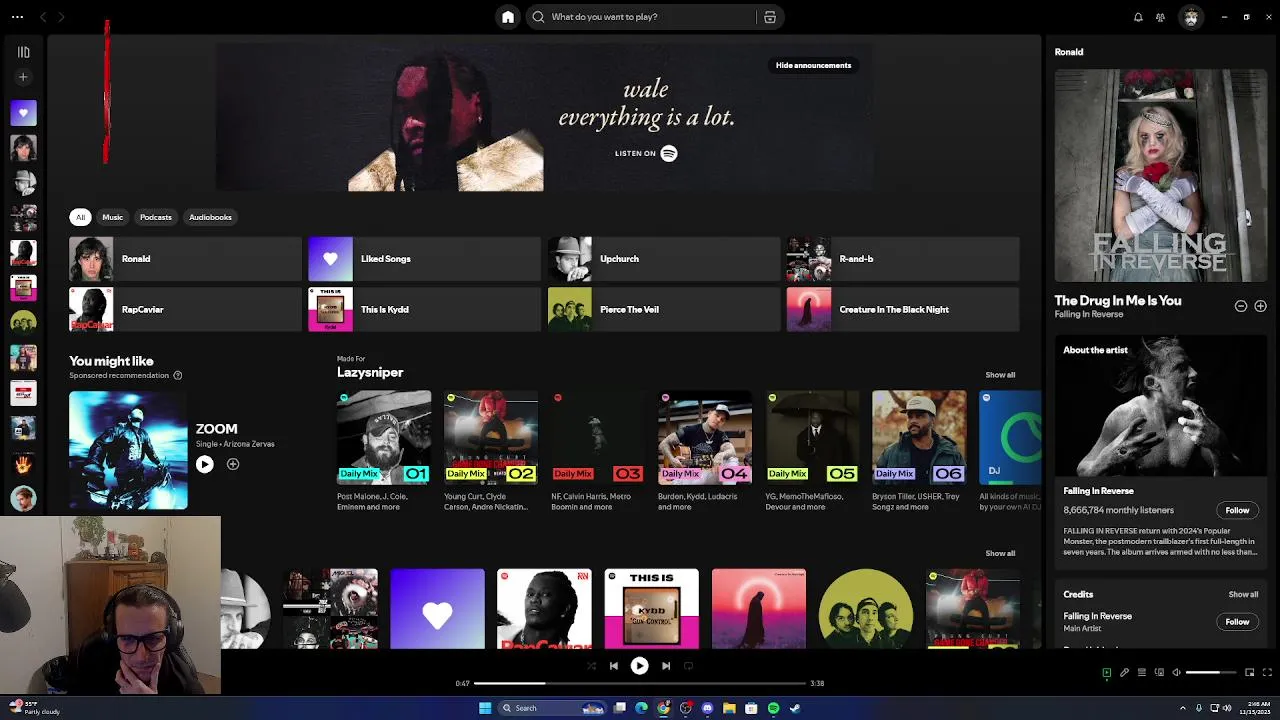Add The Drug In Me Is You to library
The image size is (1280, 720).
pyautogui.click(x=1260, y=306)
